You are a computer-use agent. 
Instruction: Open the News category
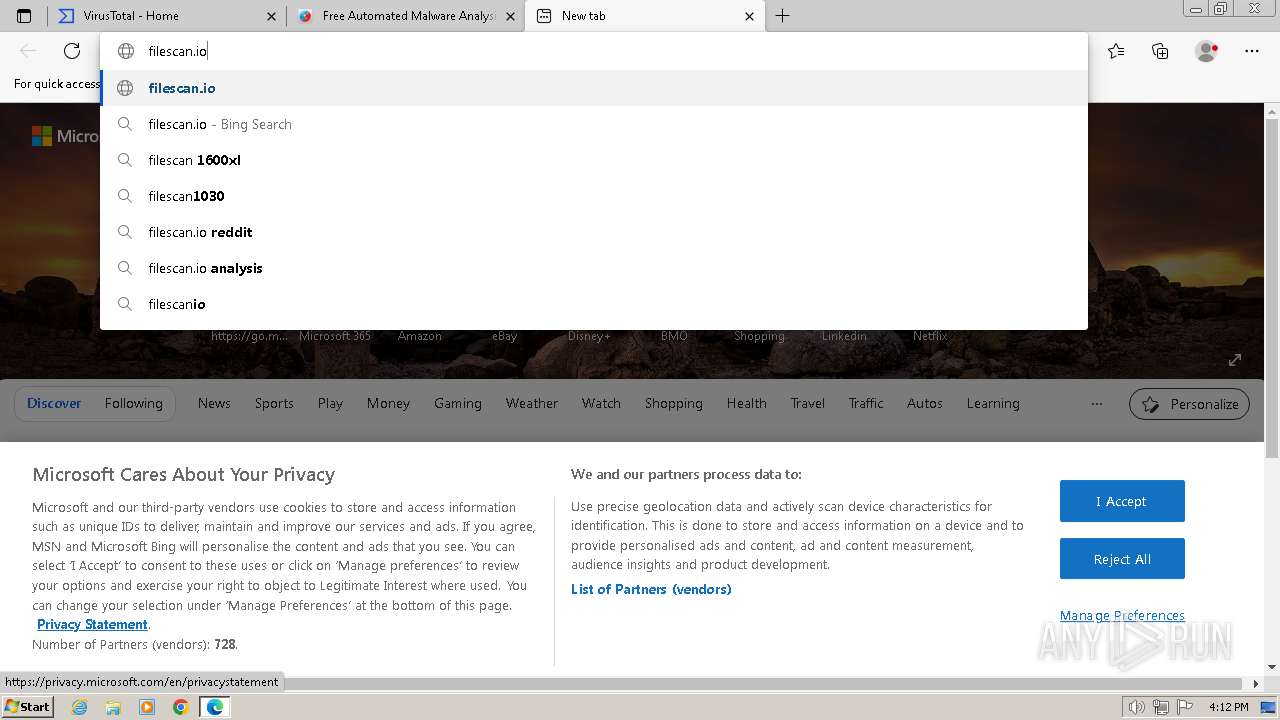tap(214, 403)
